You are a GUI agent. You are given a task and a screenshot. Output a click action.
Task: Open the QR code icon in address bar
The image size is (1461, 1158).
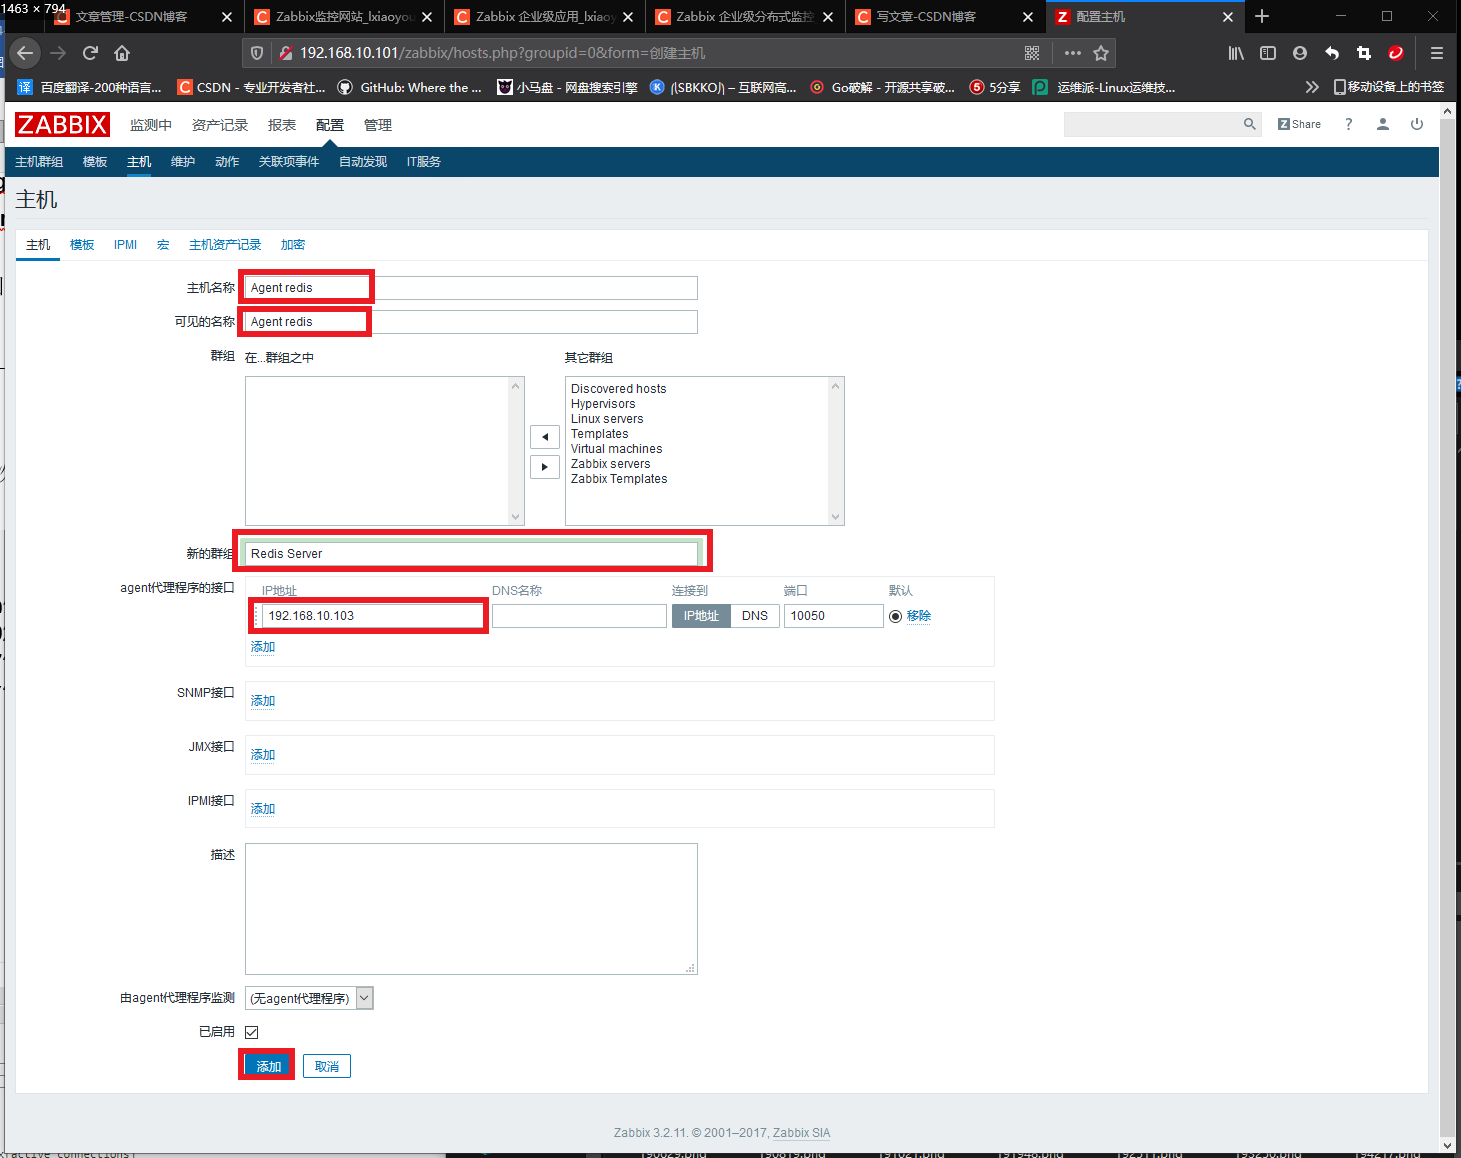tap(1032, 53)
